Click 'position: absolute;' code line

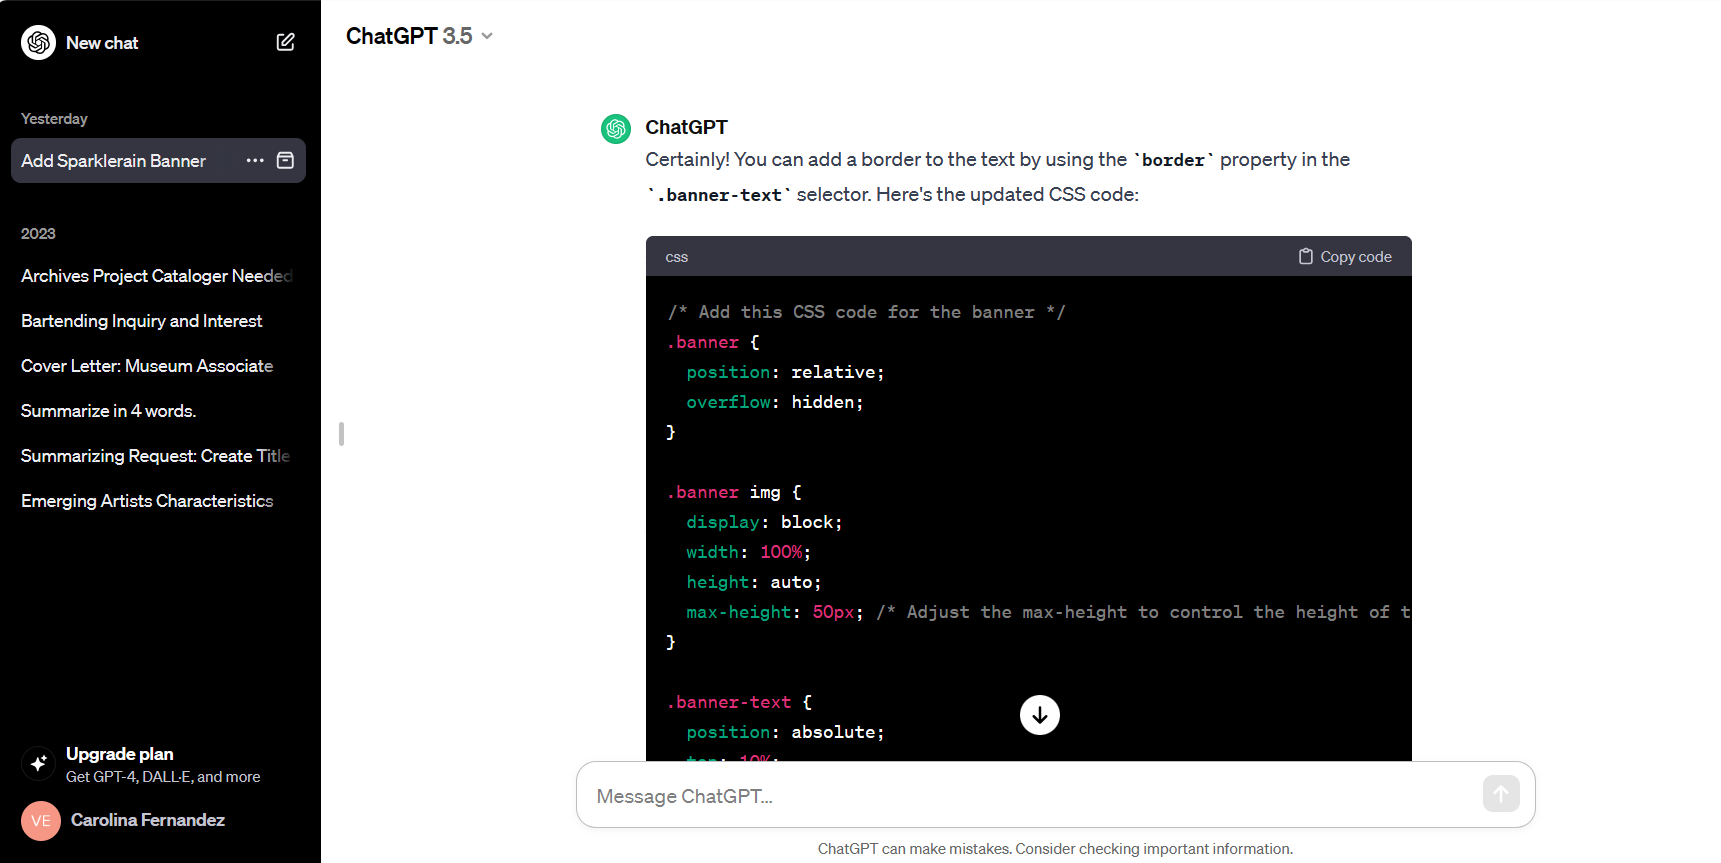pos(785,732)
